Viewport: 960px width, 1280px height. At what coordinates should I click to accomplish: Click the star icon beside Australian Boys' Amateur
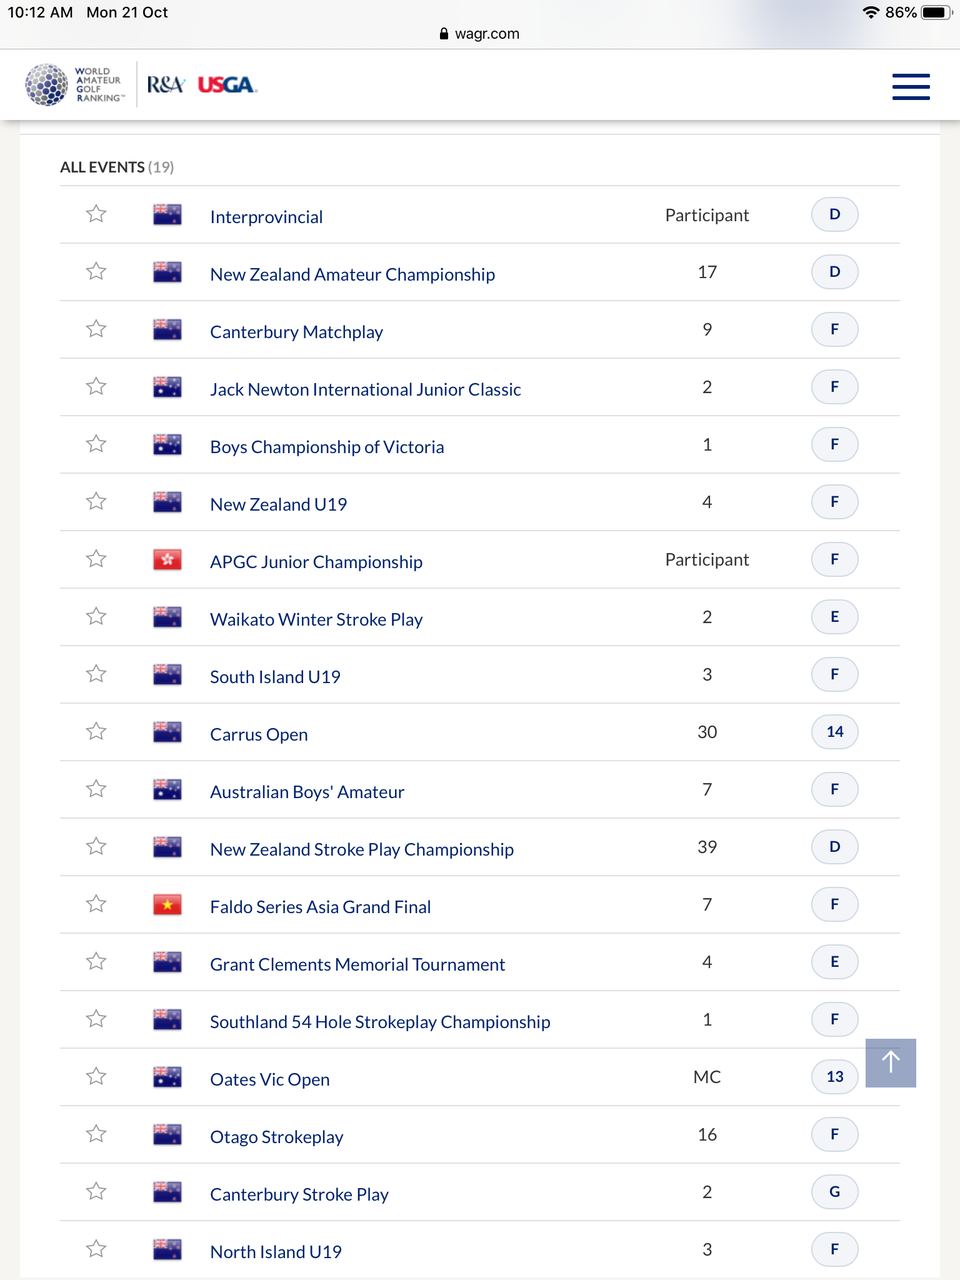click(x=96, y=789)
